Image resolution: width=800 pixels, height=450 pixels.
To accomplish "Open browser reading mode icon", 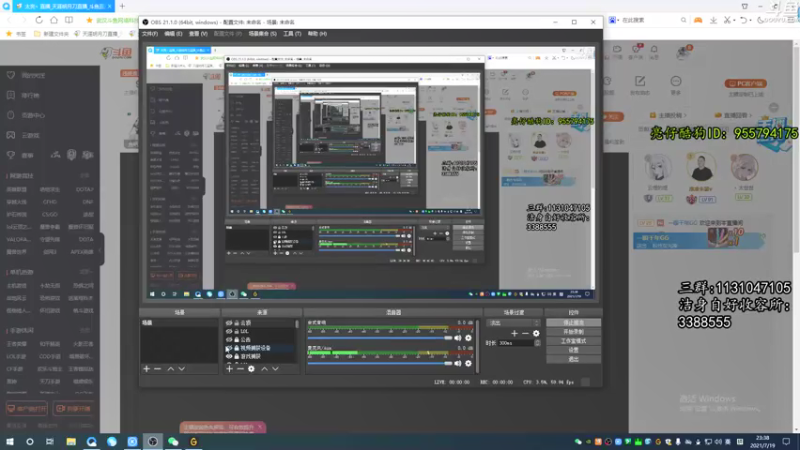I will 69,20.
